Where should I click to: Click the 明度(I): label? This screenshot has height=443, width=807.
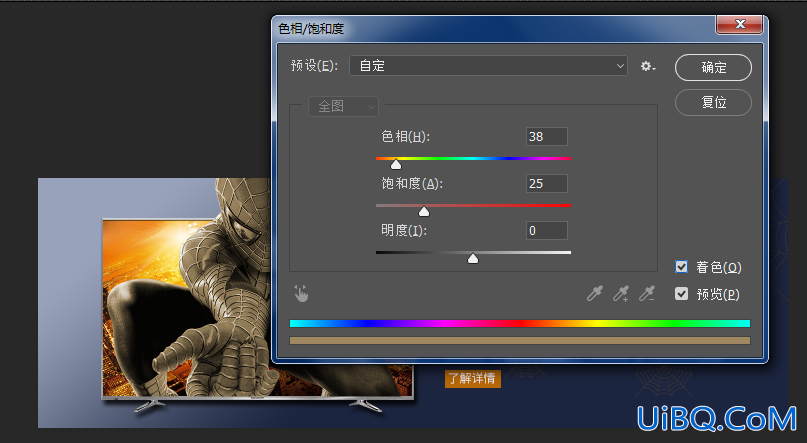pyautogui.click(x=404, y=231)
